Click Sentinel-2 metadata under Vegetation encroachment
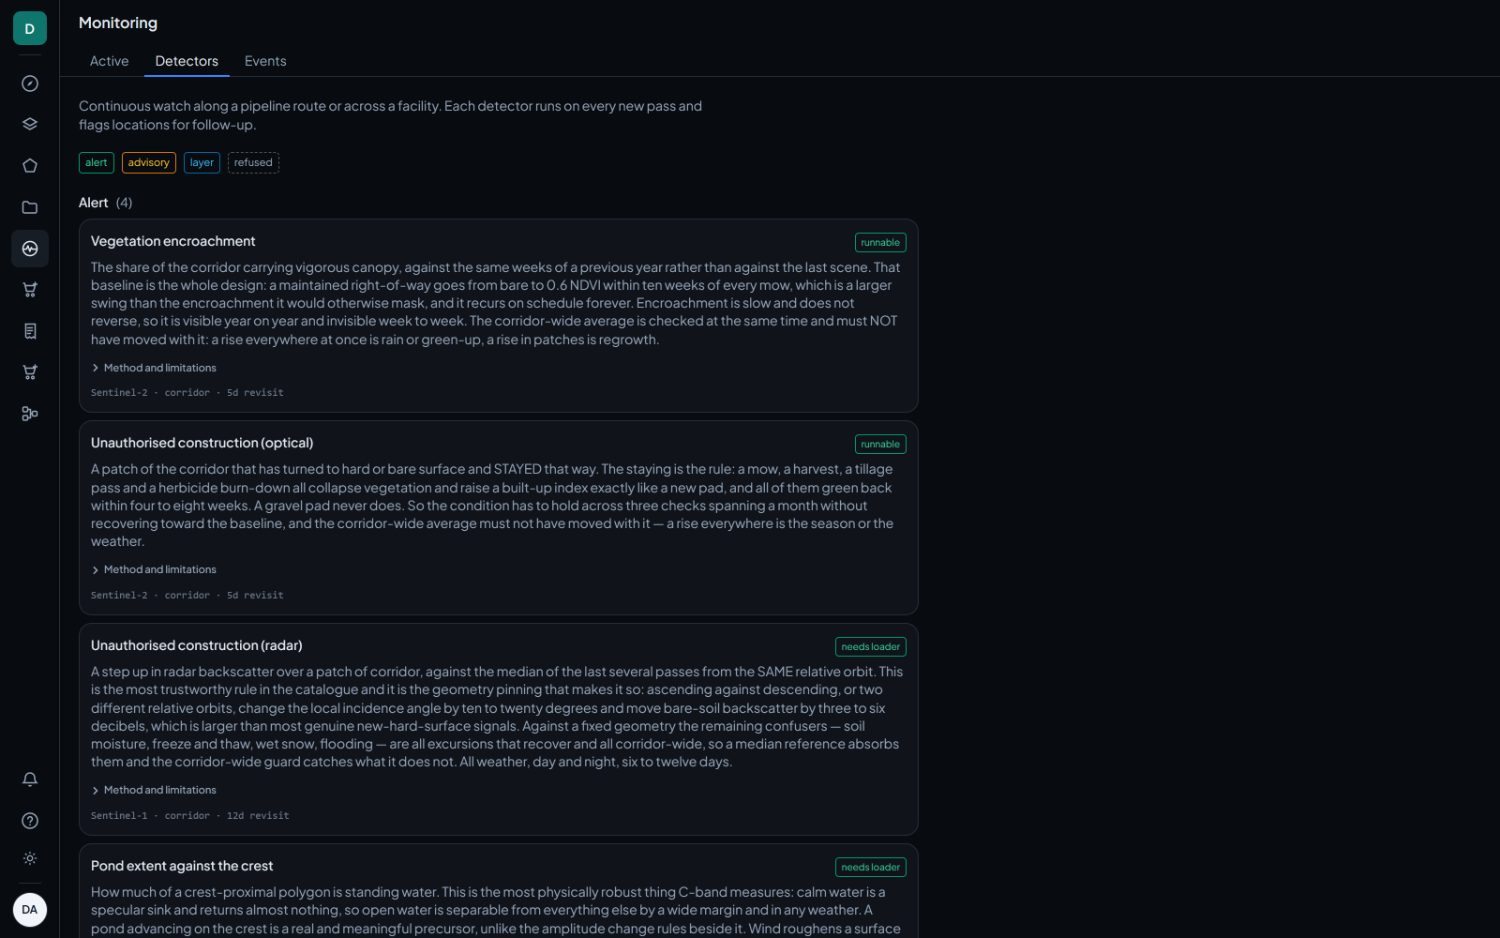Image resolution: width=1500 pixels, height=938 pixels. (x=187, y=393)
